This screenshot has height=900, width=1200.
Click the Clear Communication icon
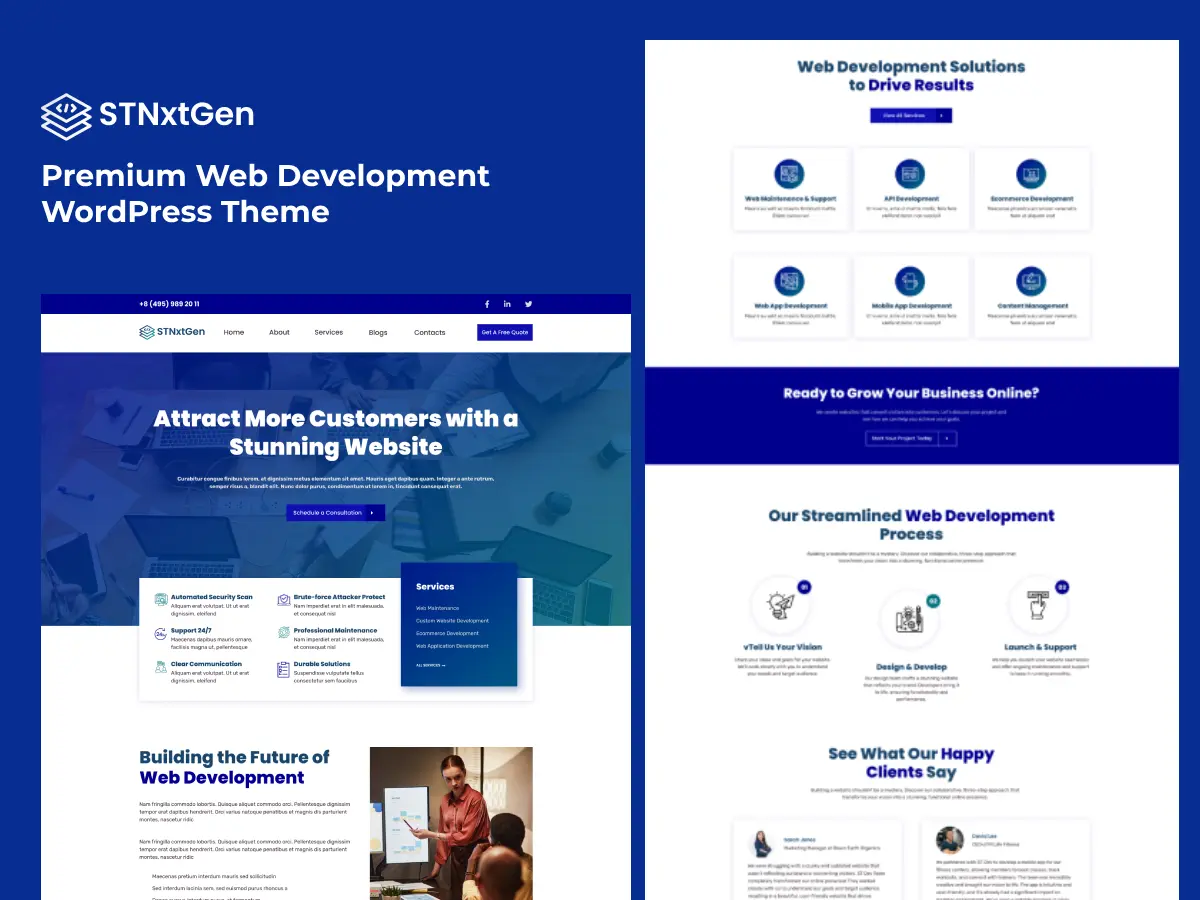[161, 667]
